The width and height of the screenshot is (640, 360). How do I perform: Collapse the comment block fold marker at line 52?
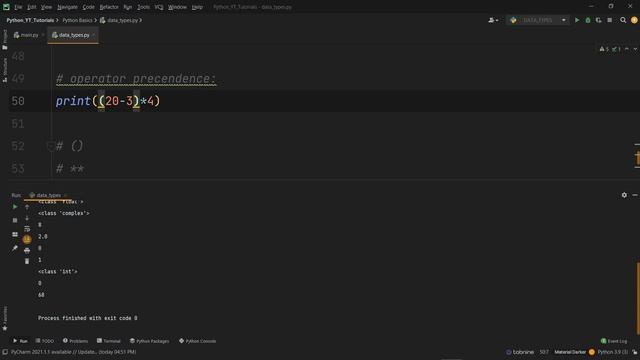click(x=50, y=146)
